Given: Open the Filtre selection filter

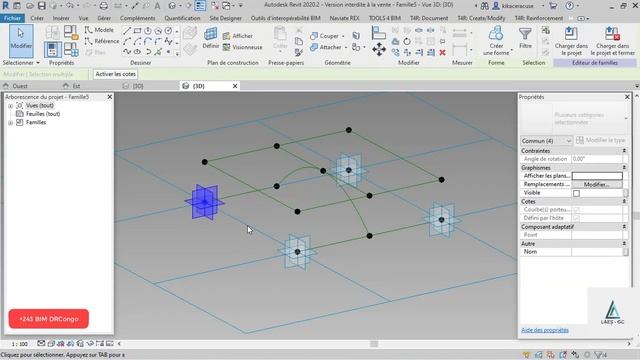Looking at the screenshot, I should coord(525,38).
